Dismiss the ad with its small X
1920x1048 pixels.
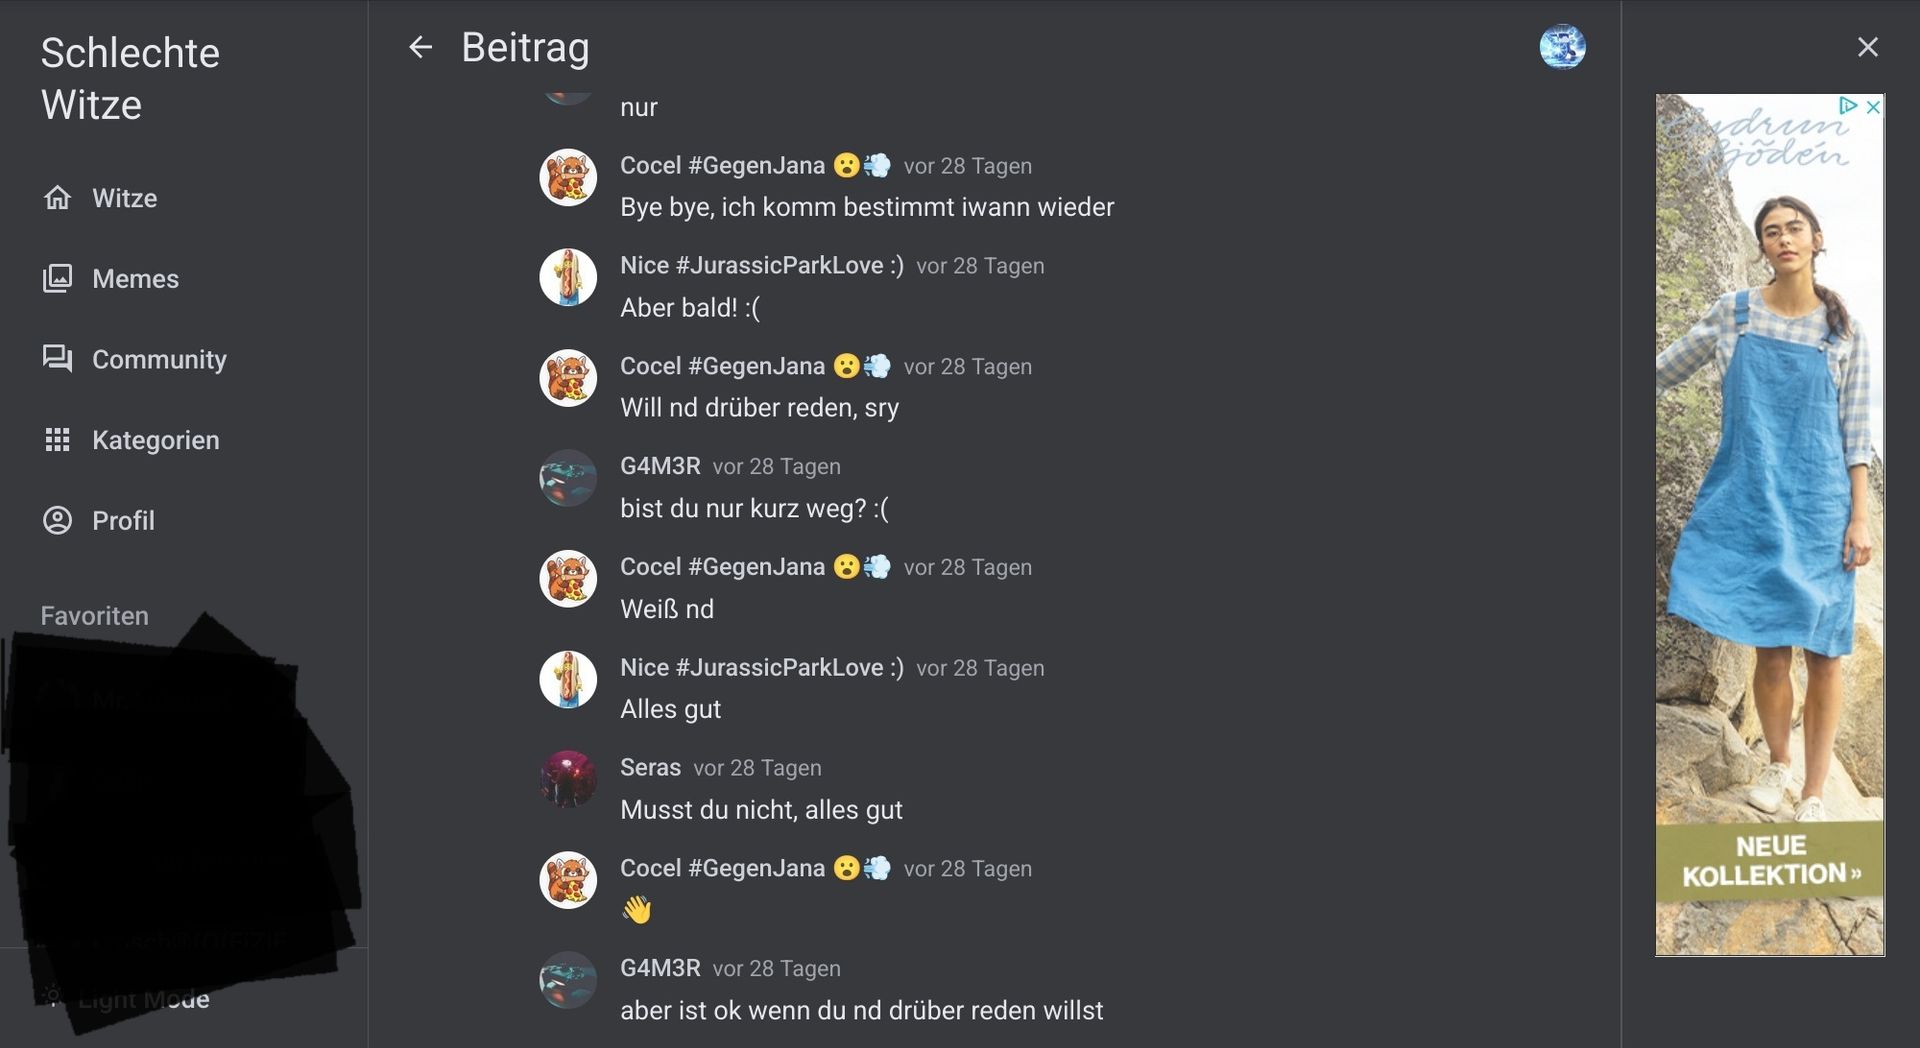click(1873, 106)
